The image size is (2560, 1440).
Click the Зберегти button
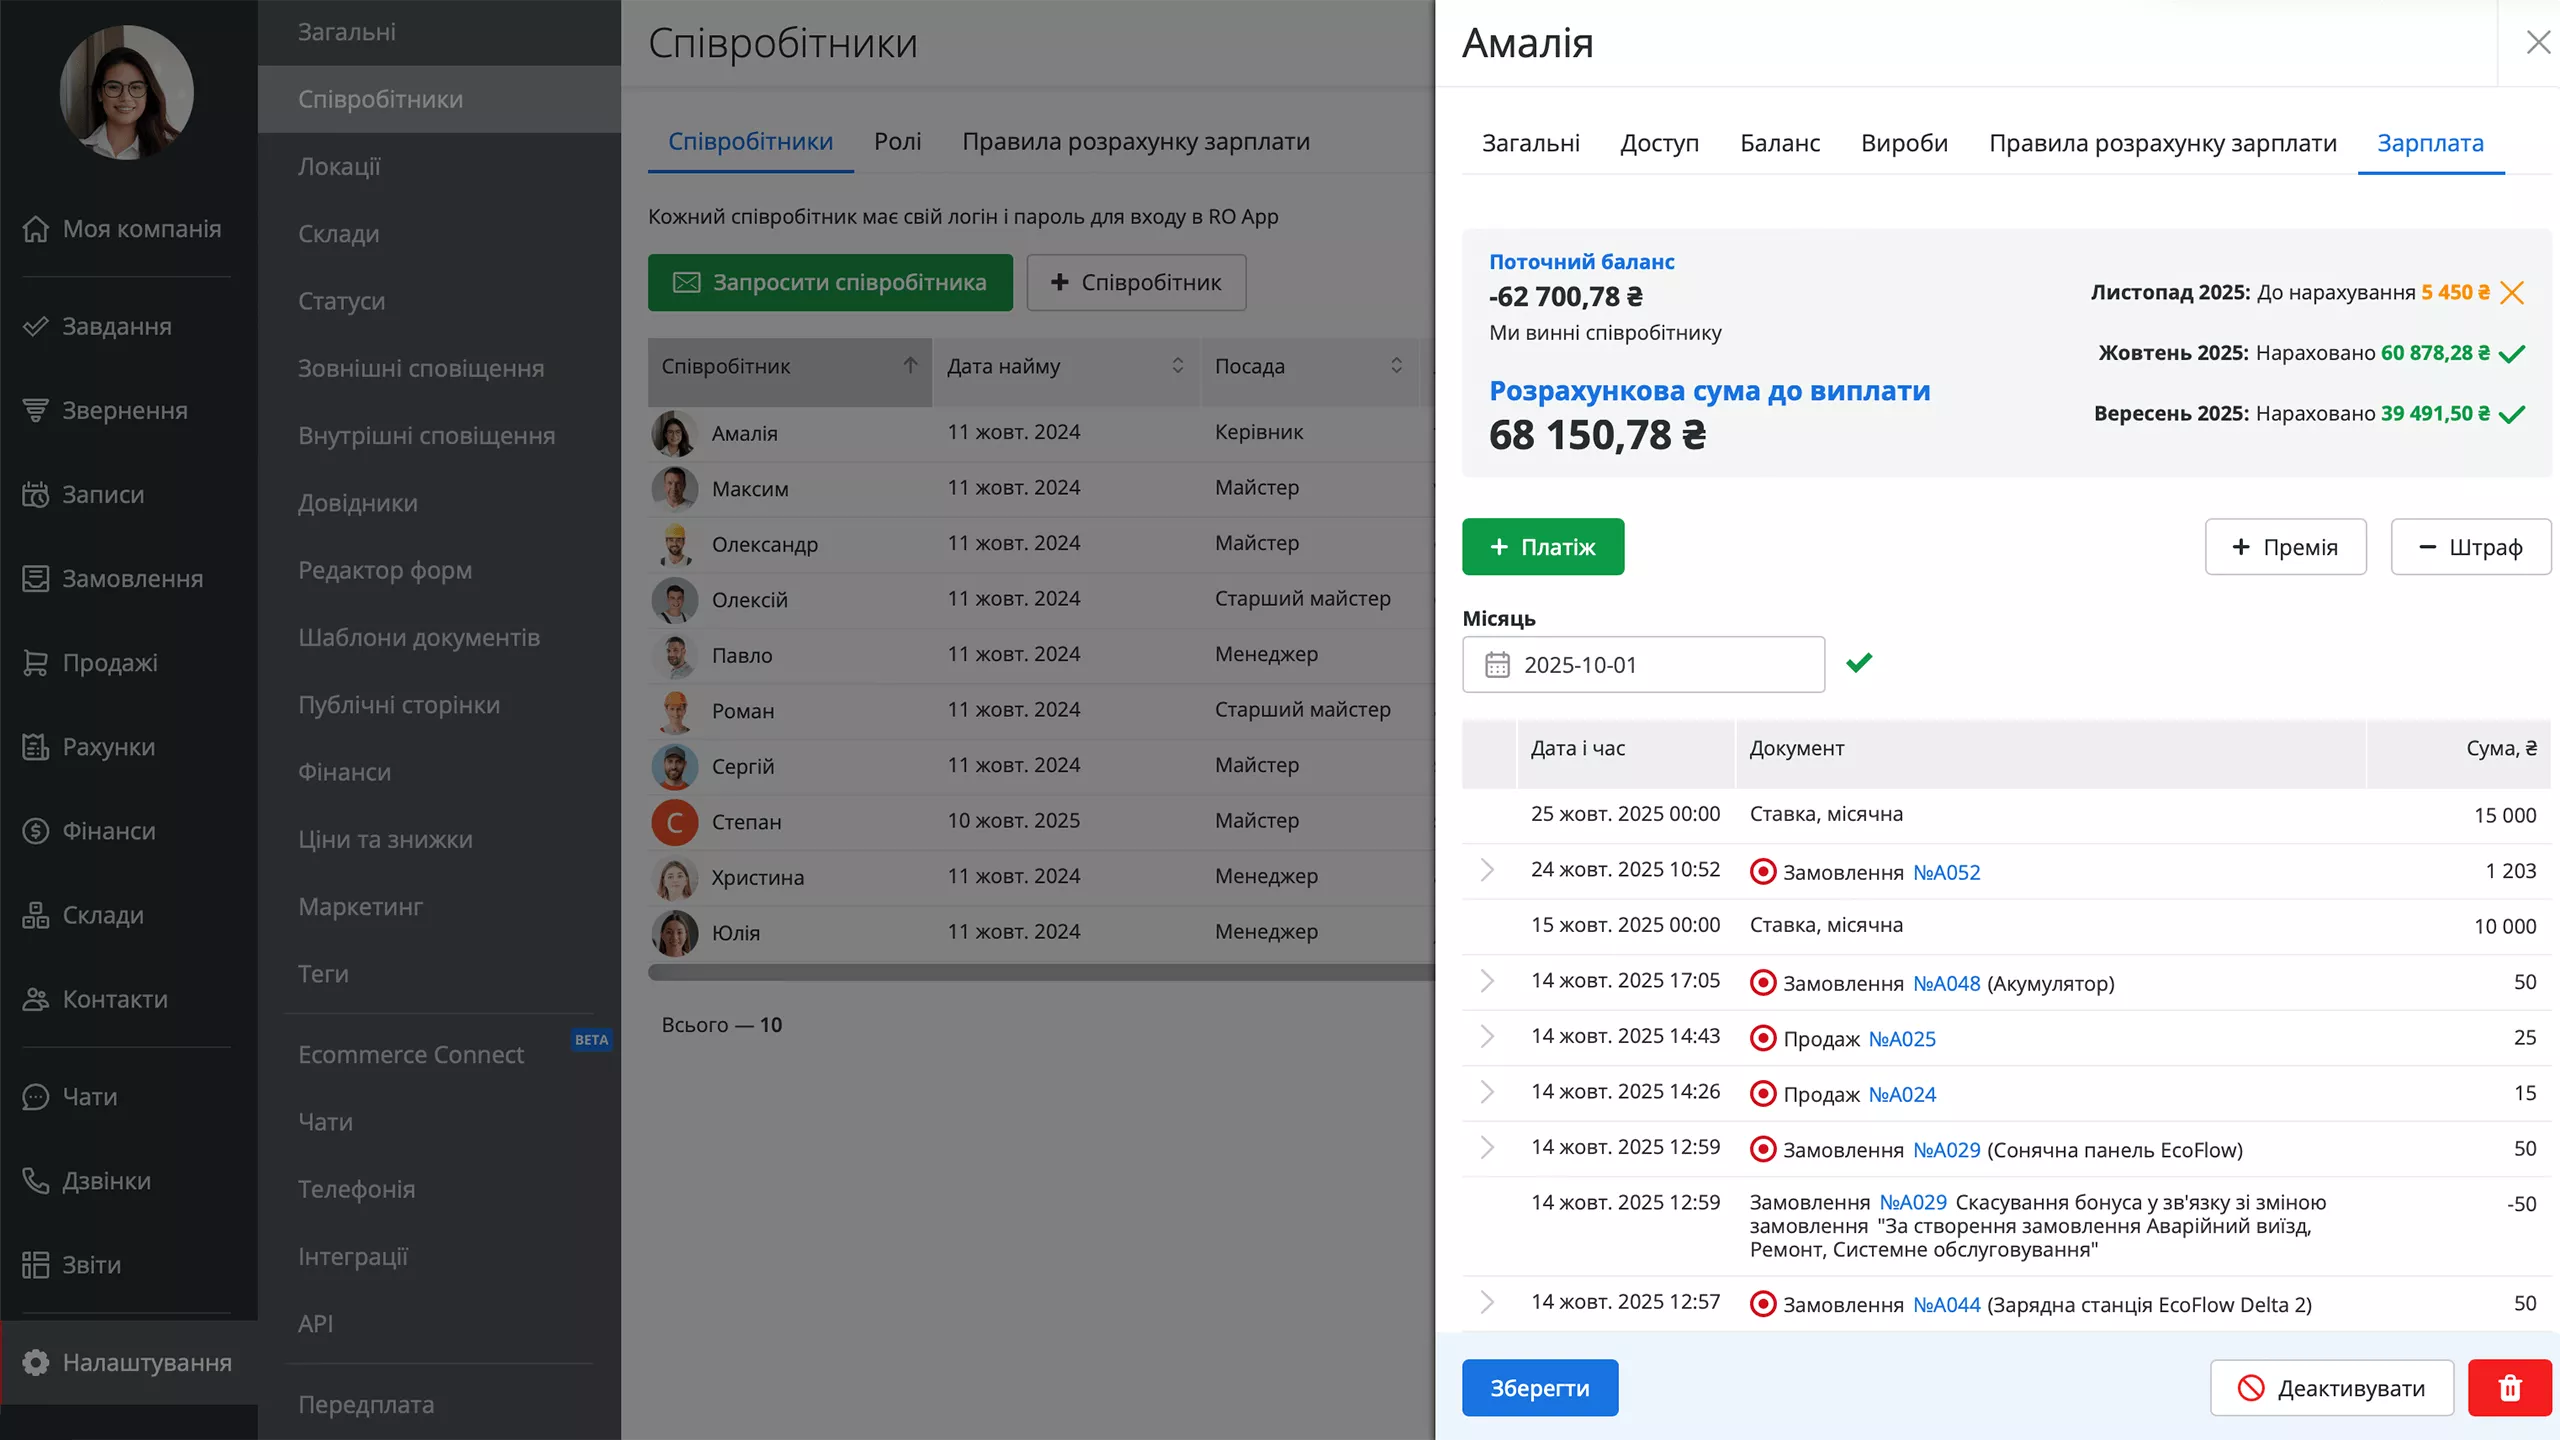click(x=1539, y=1387)
